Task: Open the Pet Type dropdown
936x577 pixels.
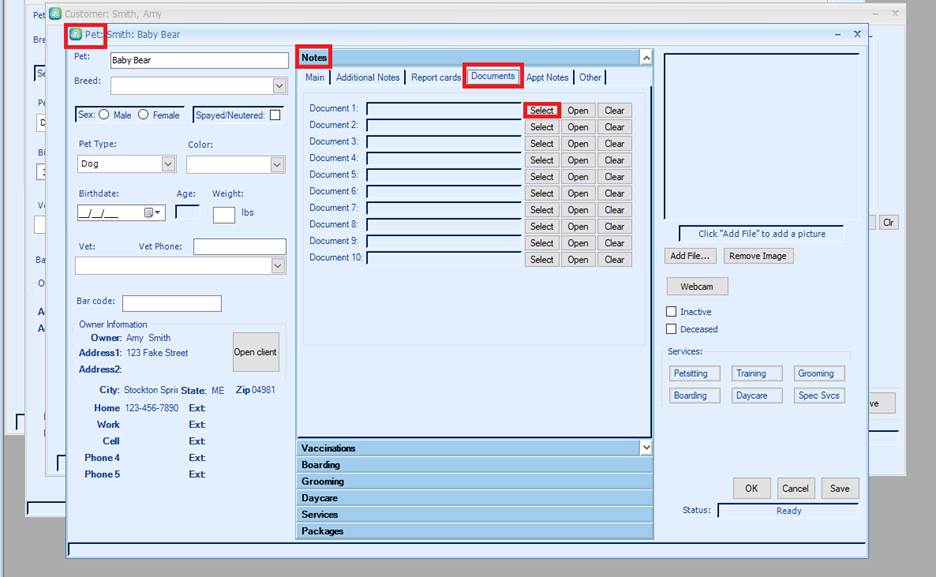Action: click(167, 164)
